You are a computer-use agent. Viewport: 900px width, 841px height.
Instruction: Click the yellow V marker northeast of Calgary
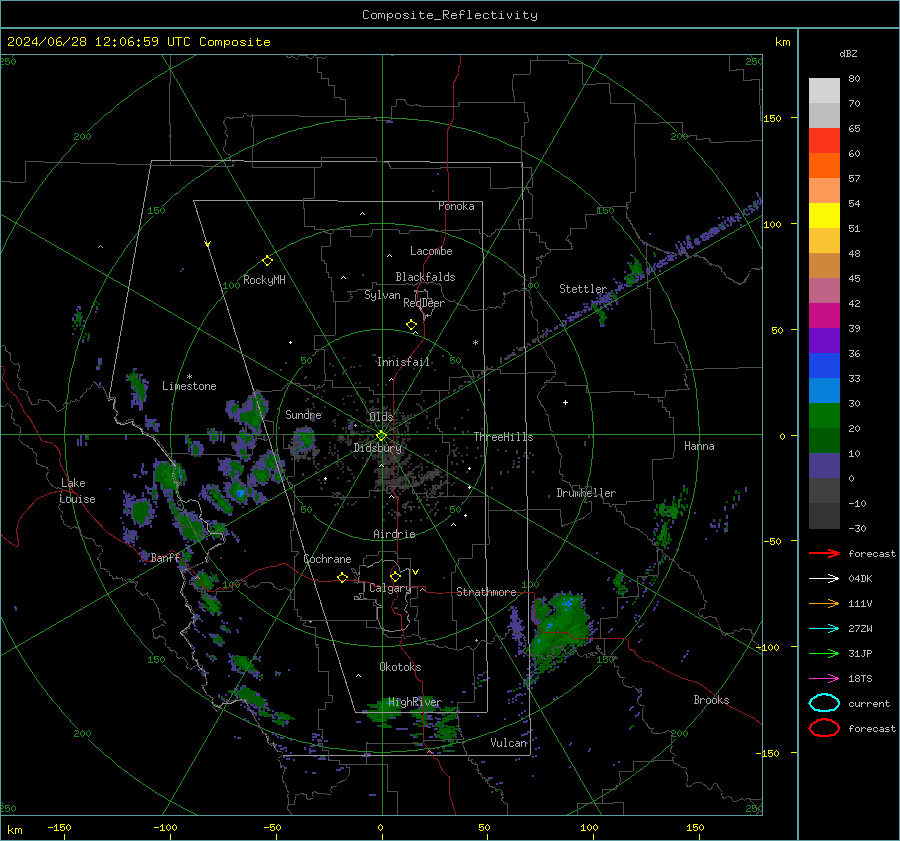(415, 572)
